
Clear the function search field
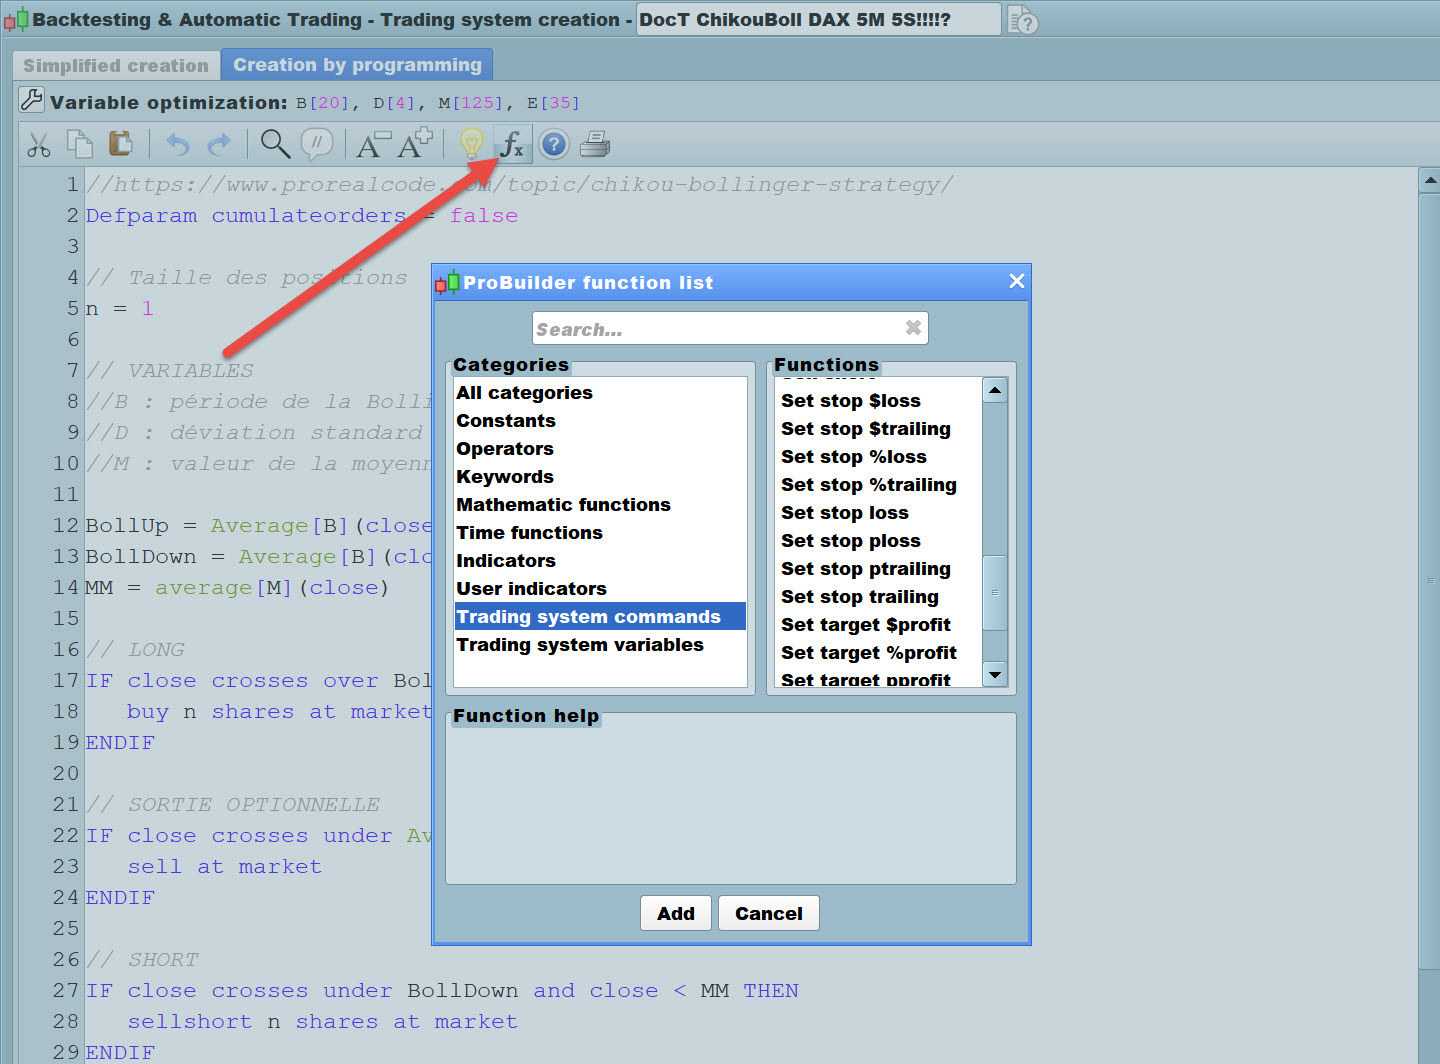[x=913, y=328]
